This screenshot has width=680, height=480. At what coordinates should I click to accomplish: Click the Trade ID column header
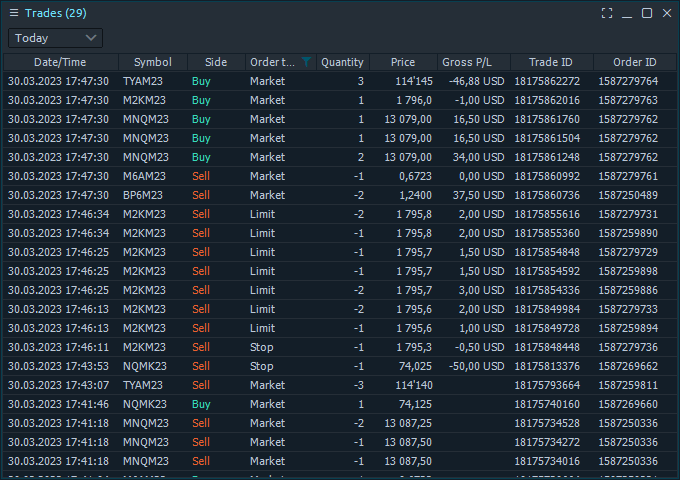tap(551, 62)
